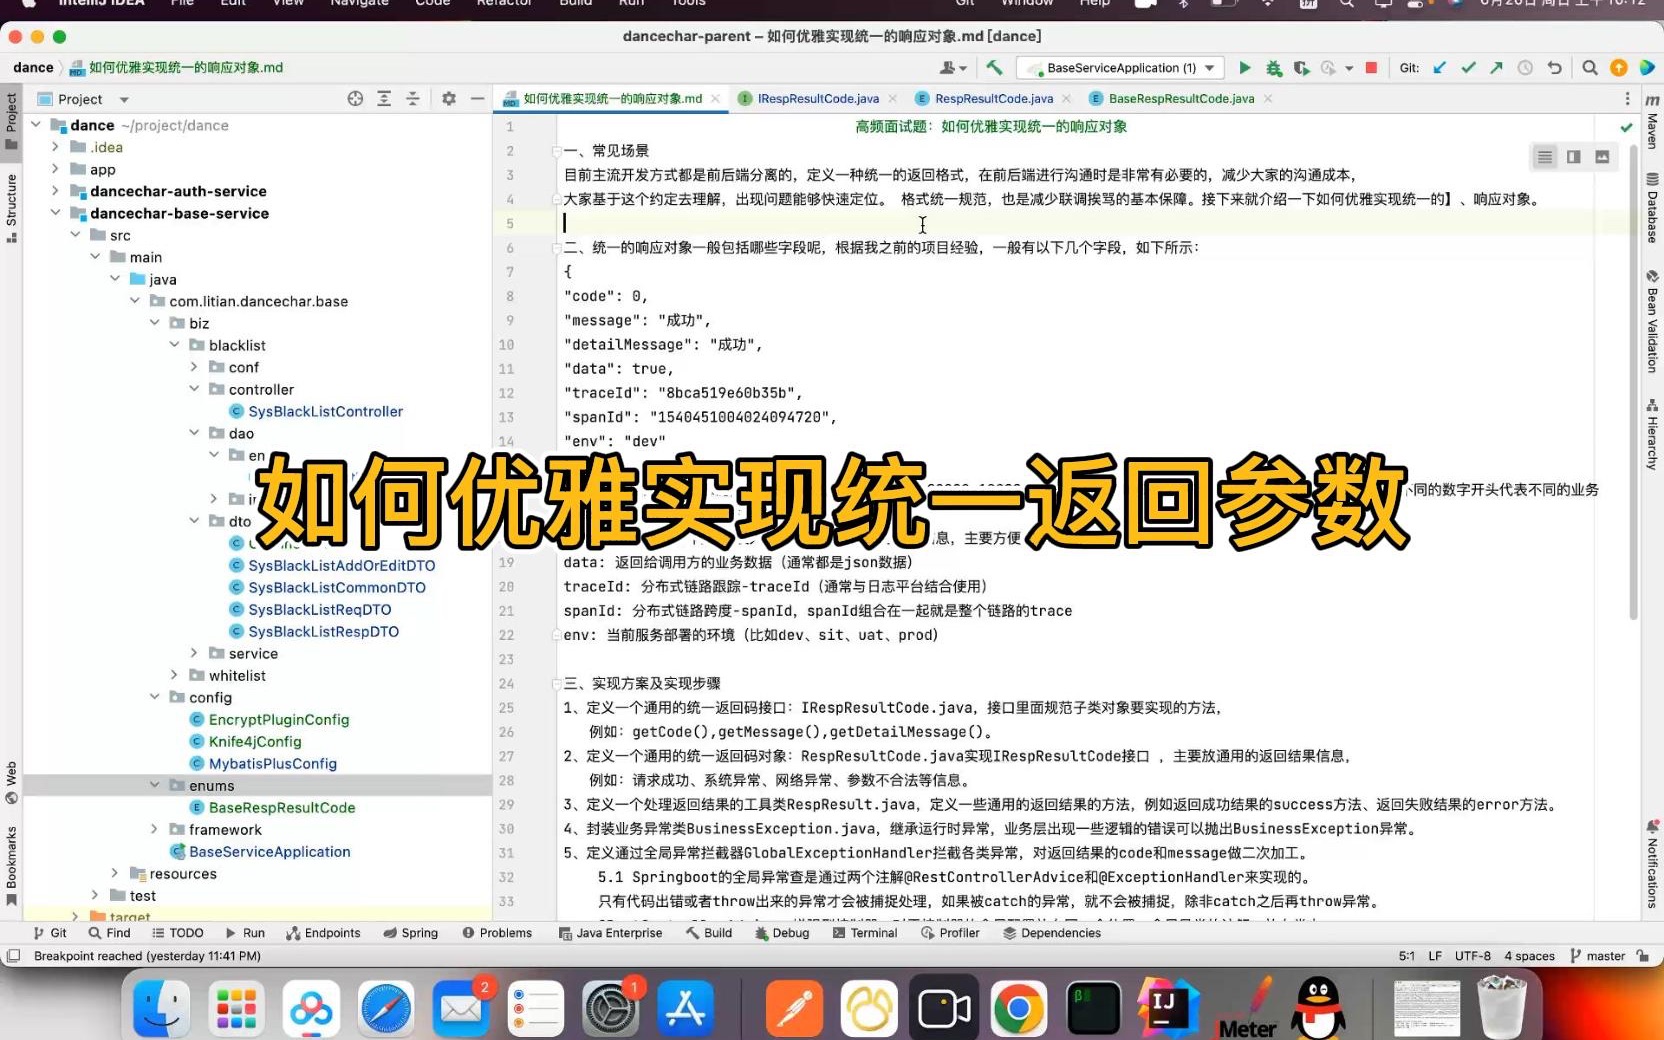The height and width of the screenshot is (1040, 1664).
Task: Click the editor vertical scrollbar
Action: point(1634,384)
